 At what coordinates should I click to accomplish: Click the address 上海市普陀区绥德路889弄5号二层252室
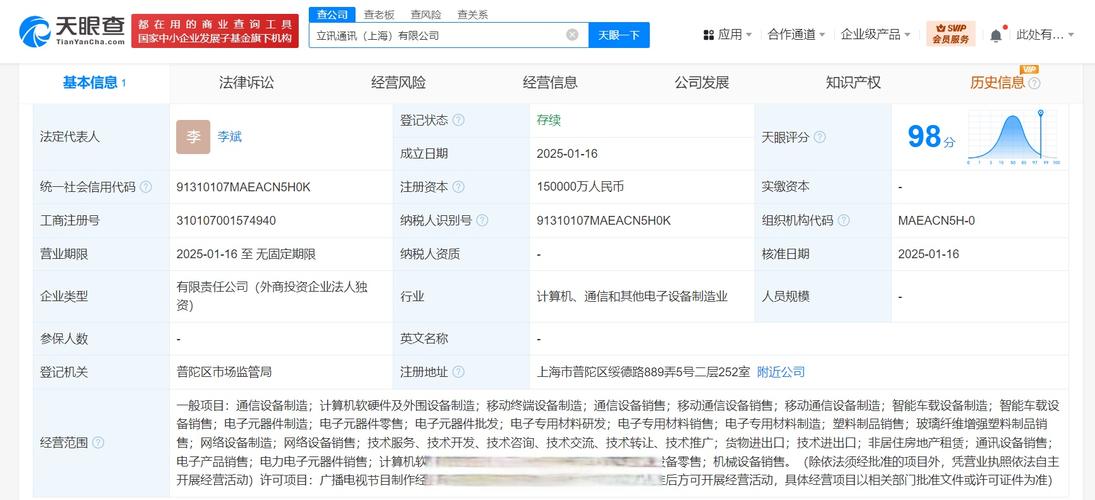point(644,372)
